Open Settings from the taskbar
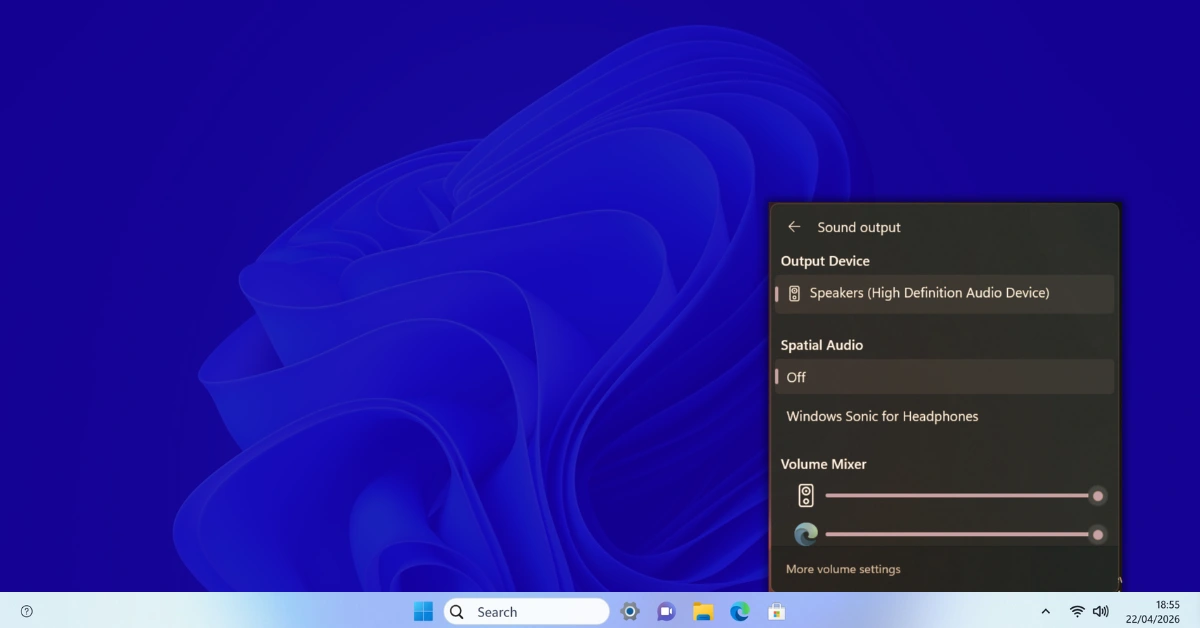 (x=630, y=611)
